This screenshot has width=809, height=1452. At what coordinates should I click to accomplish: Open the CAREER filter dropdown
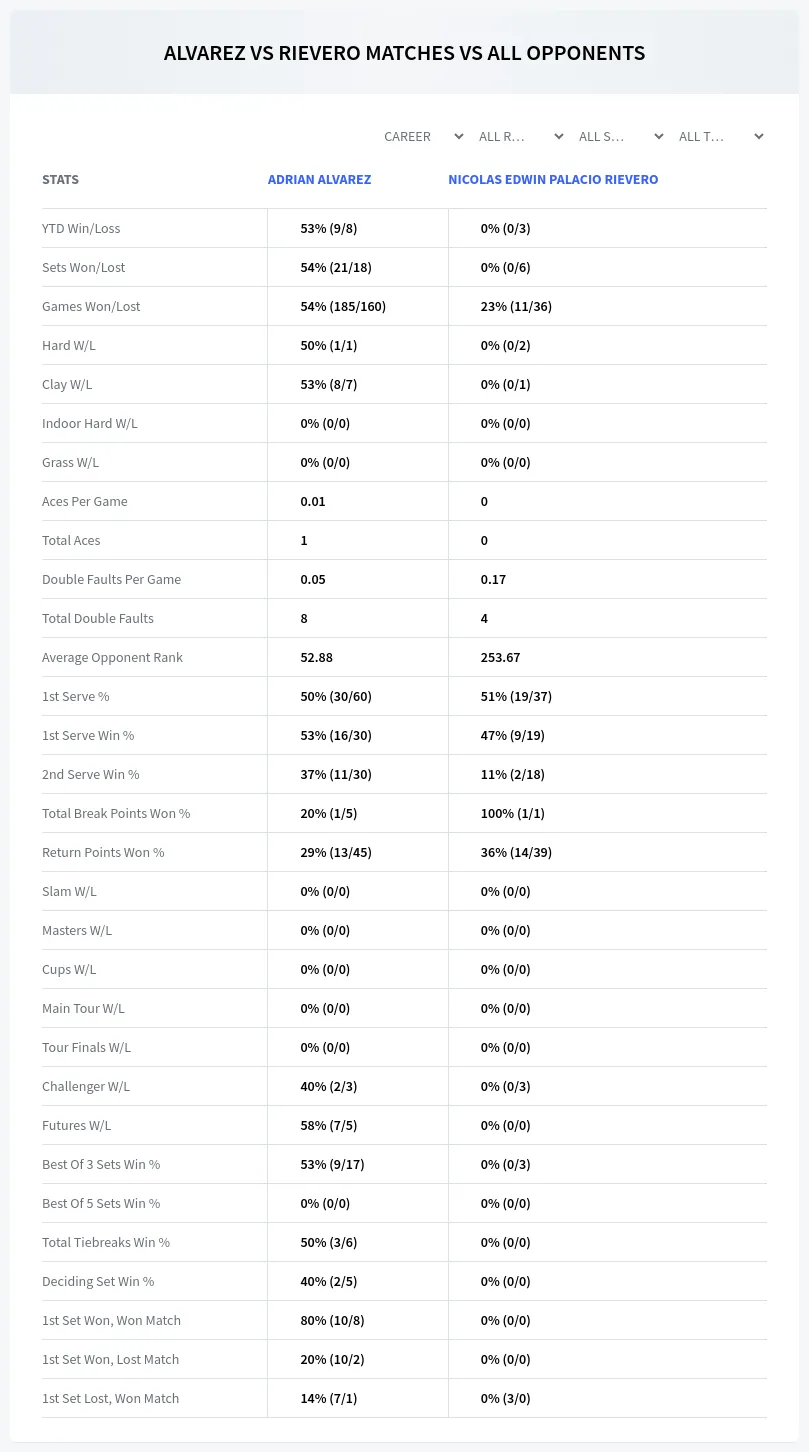pos(423,136)
